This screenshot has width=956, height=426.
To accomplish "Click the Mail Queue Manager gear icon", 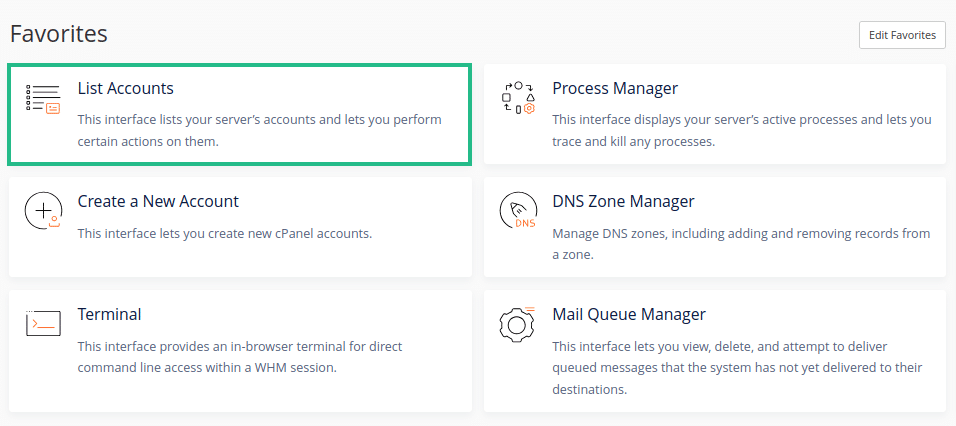I will [518, 323].
